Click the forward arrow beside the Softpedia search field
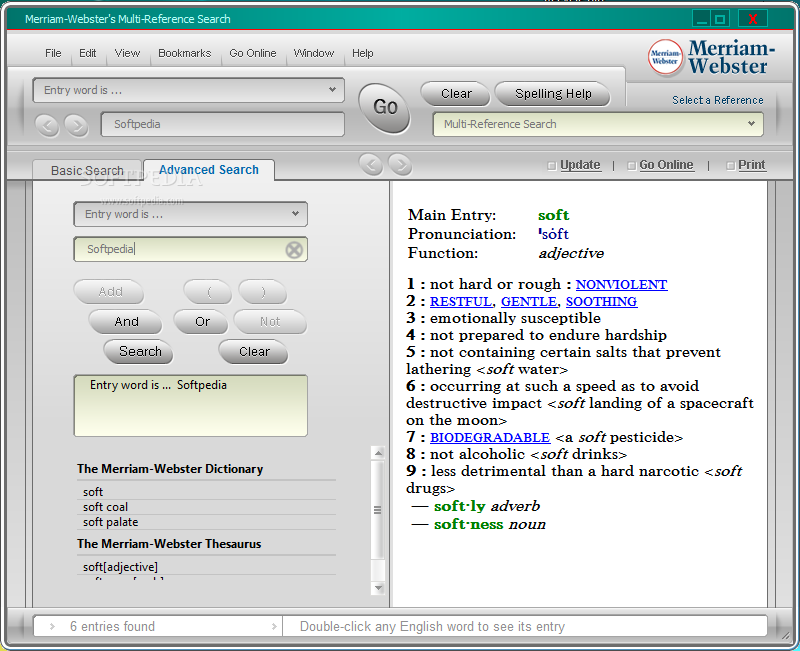800x651 pixels. [77, 125]
